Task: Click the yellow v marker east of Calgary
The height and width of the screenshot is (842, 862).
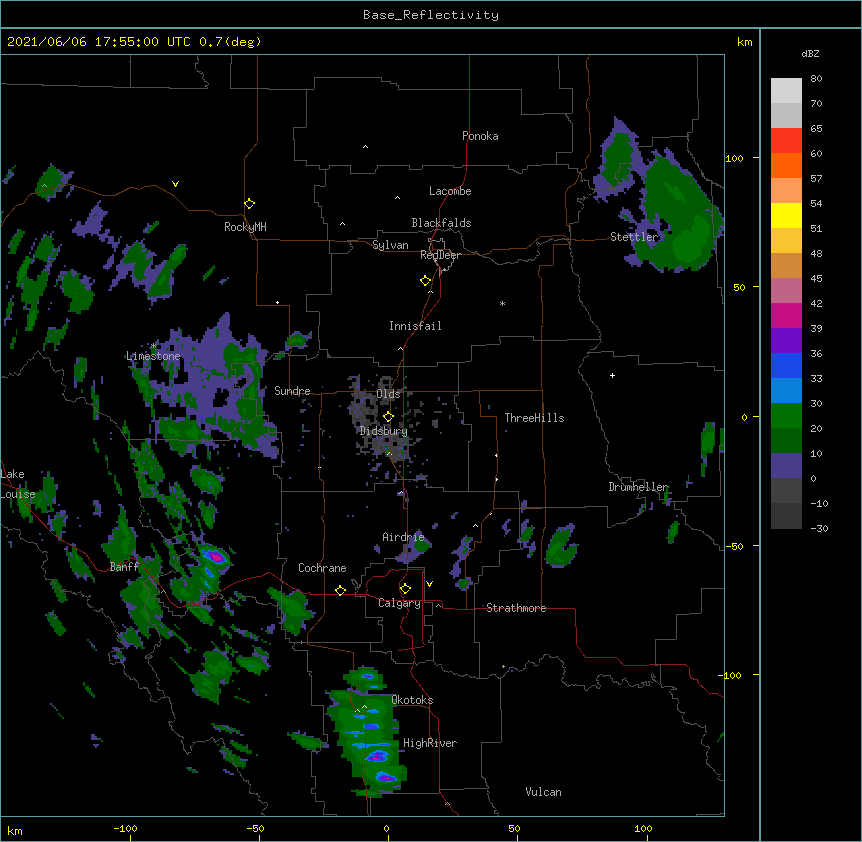Action: tap(429, 584)
